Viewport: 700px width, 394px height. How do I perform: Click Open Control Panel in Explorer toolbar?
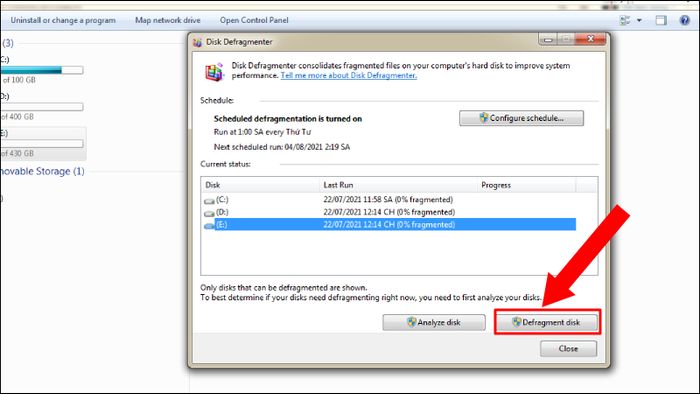(x=254, y=20)
